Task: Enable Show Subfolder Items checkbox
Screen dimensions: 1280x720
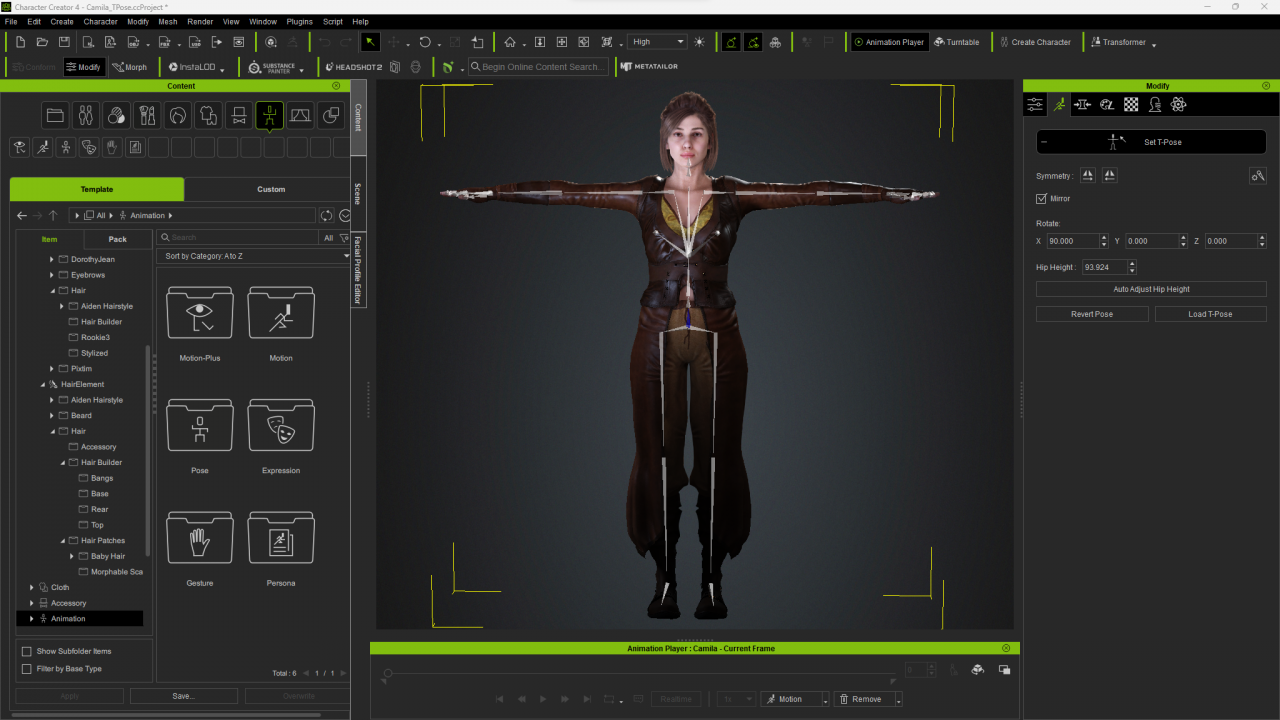Action: [x=27, y=651]
